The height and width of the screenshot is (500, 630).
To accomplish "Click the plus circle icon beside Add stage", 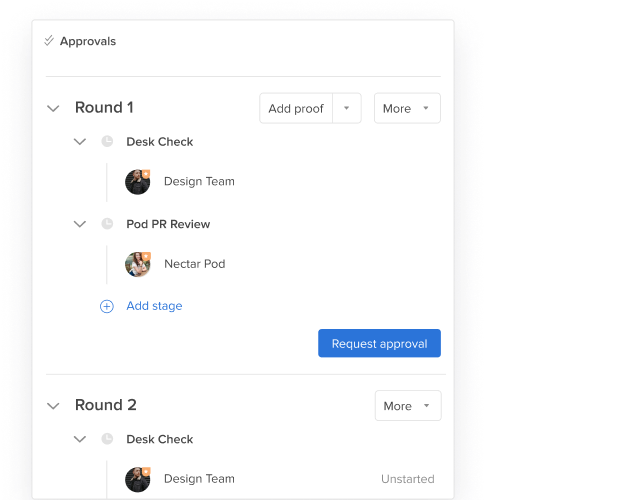I will pos(106,306).
